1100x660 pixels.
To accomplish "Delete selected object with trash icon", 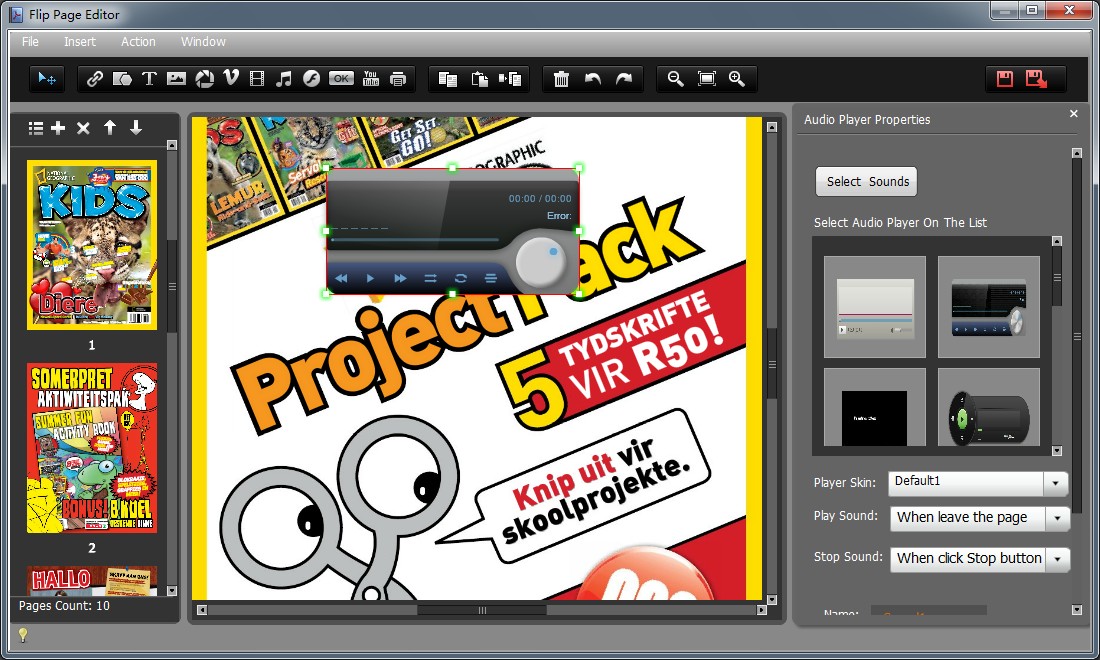I will click(x=561, y=79).
